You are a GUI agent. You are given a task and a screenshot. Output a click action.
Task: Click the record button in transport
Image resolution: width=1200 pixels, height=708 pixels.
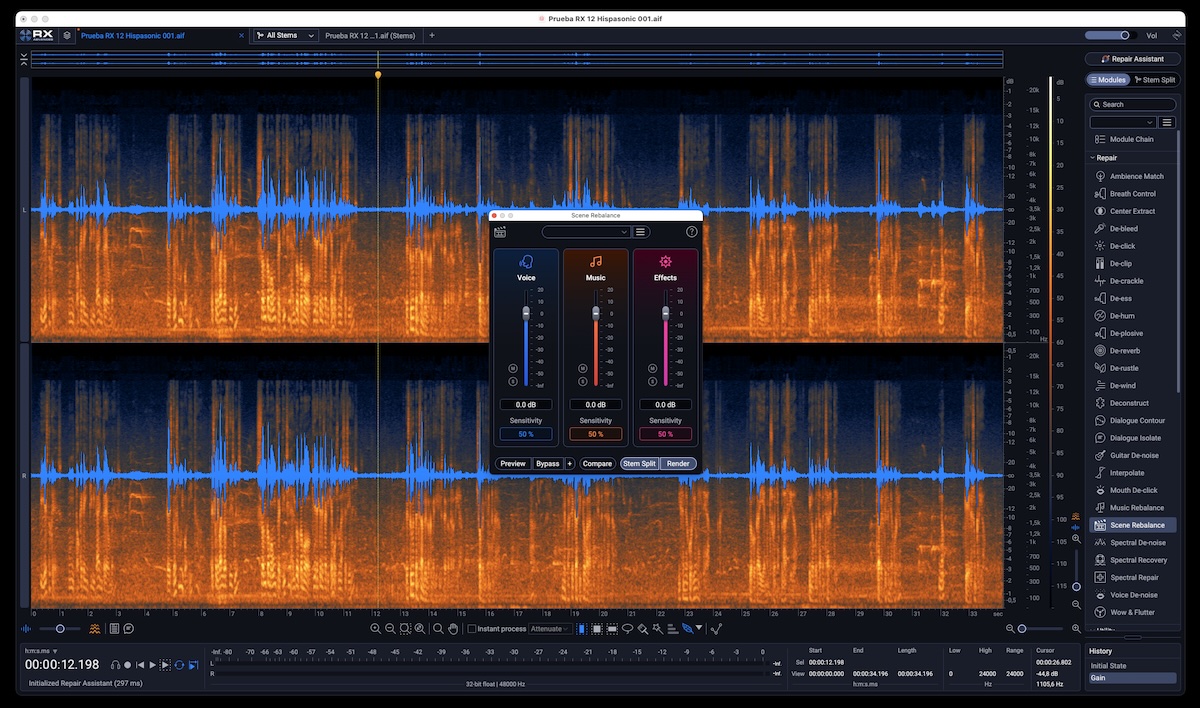pyautogui.click(x=128, y=665)
